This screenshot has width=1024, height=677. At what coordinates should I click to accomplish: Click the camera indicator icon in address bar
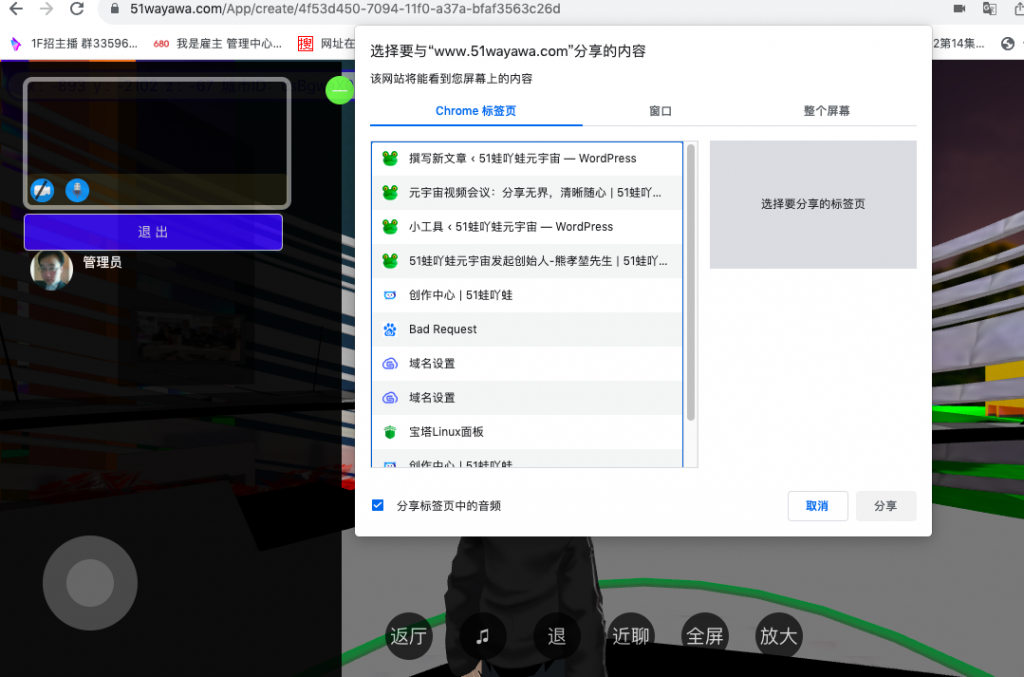coord(959,8)
